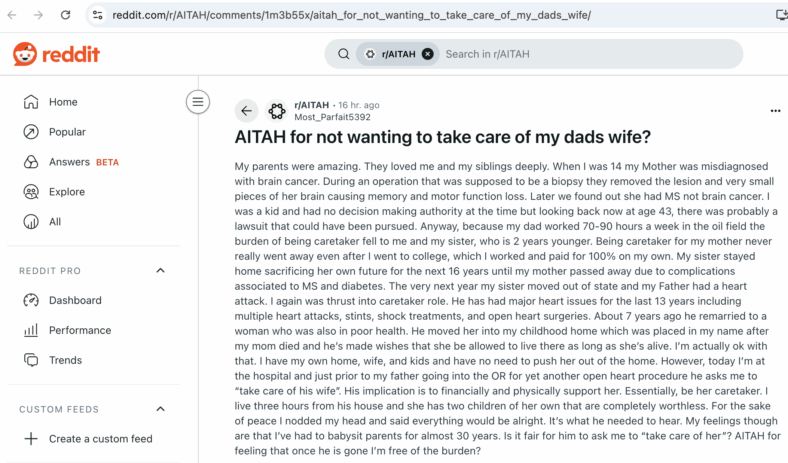This screenshot has width=788, height=463.
Task: Open the post options three-dot menu
Action: point(775,111)
